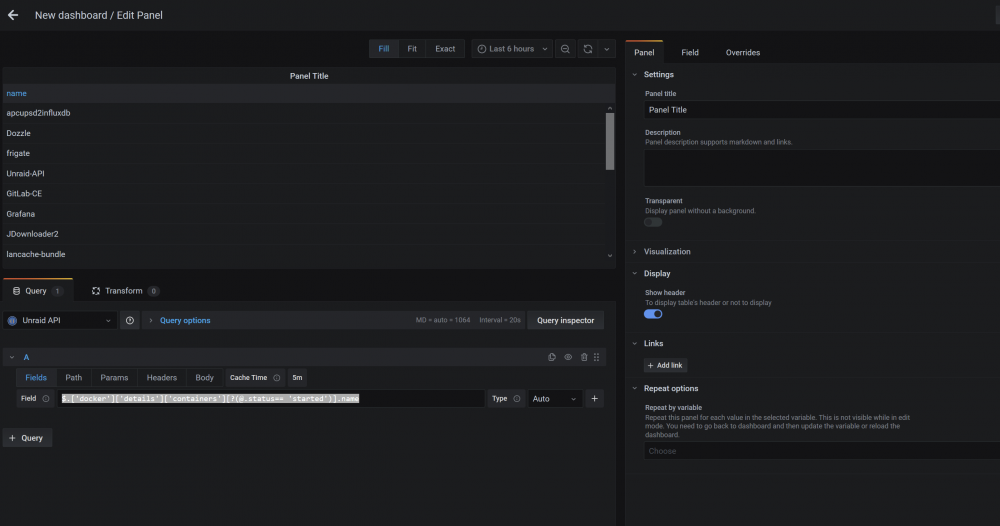The image size is (1000, 526).
Task: Expand the Visualization section
Action: (666, 252)
